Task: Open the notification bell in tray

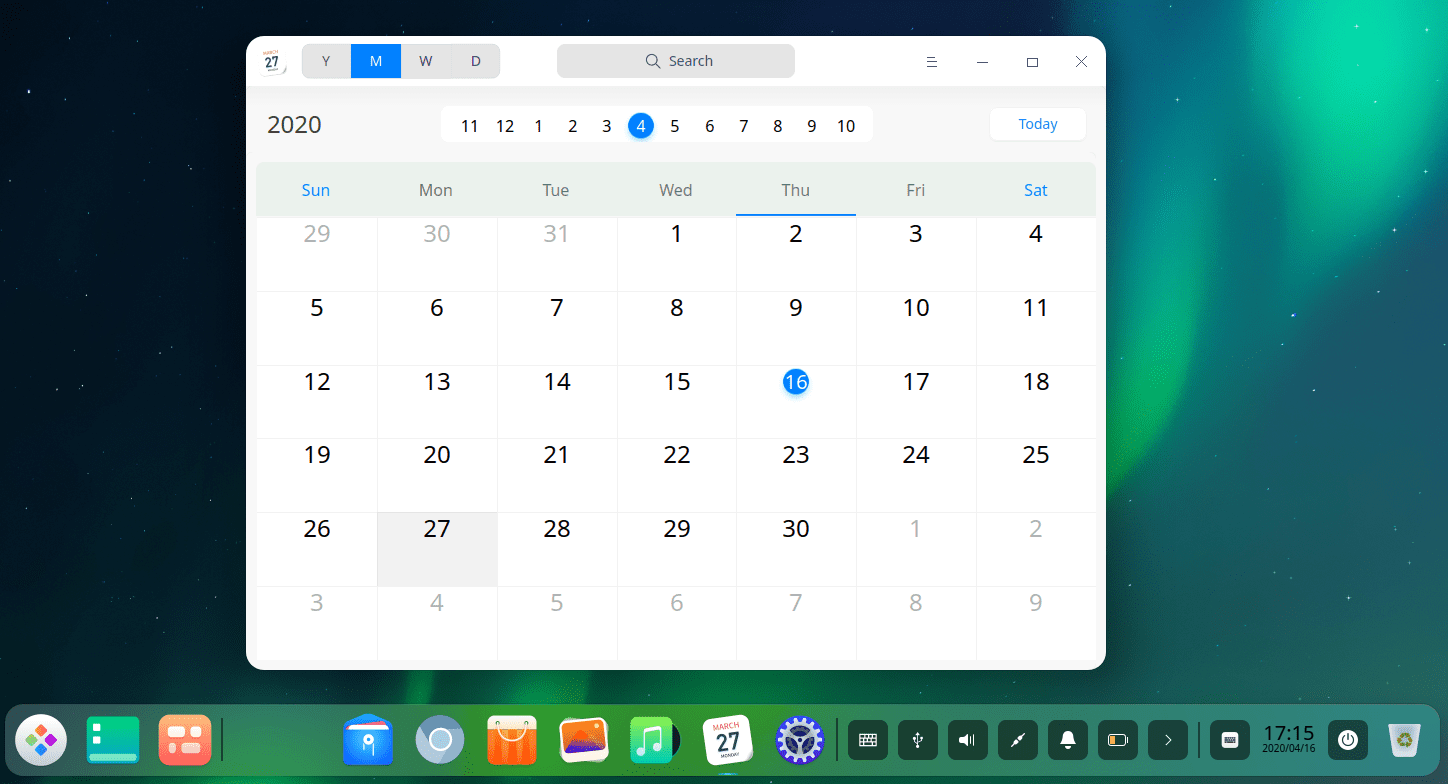Action: point(1067,741)
